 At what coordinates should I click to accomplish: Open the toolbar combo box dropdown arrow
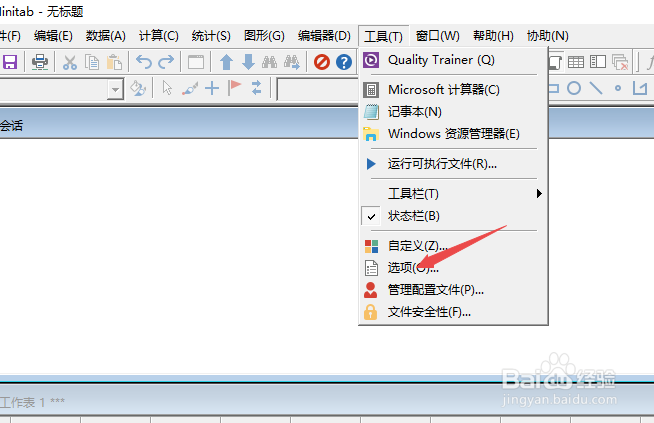115,89
